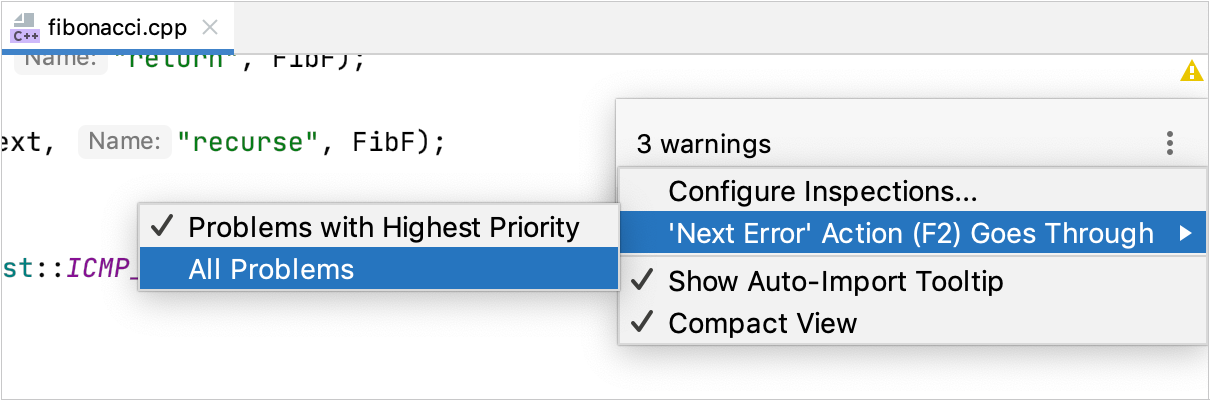1210x402 pixels.
Task: Click checkmark beside Problems with Highest Priority
Action: (x=163, y=227)
